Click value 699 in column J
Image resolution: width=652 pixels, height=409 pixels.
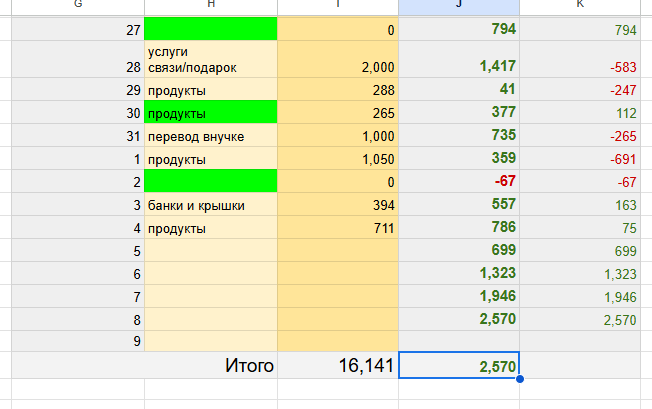(x=459, y=250)
